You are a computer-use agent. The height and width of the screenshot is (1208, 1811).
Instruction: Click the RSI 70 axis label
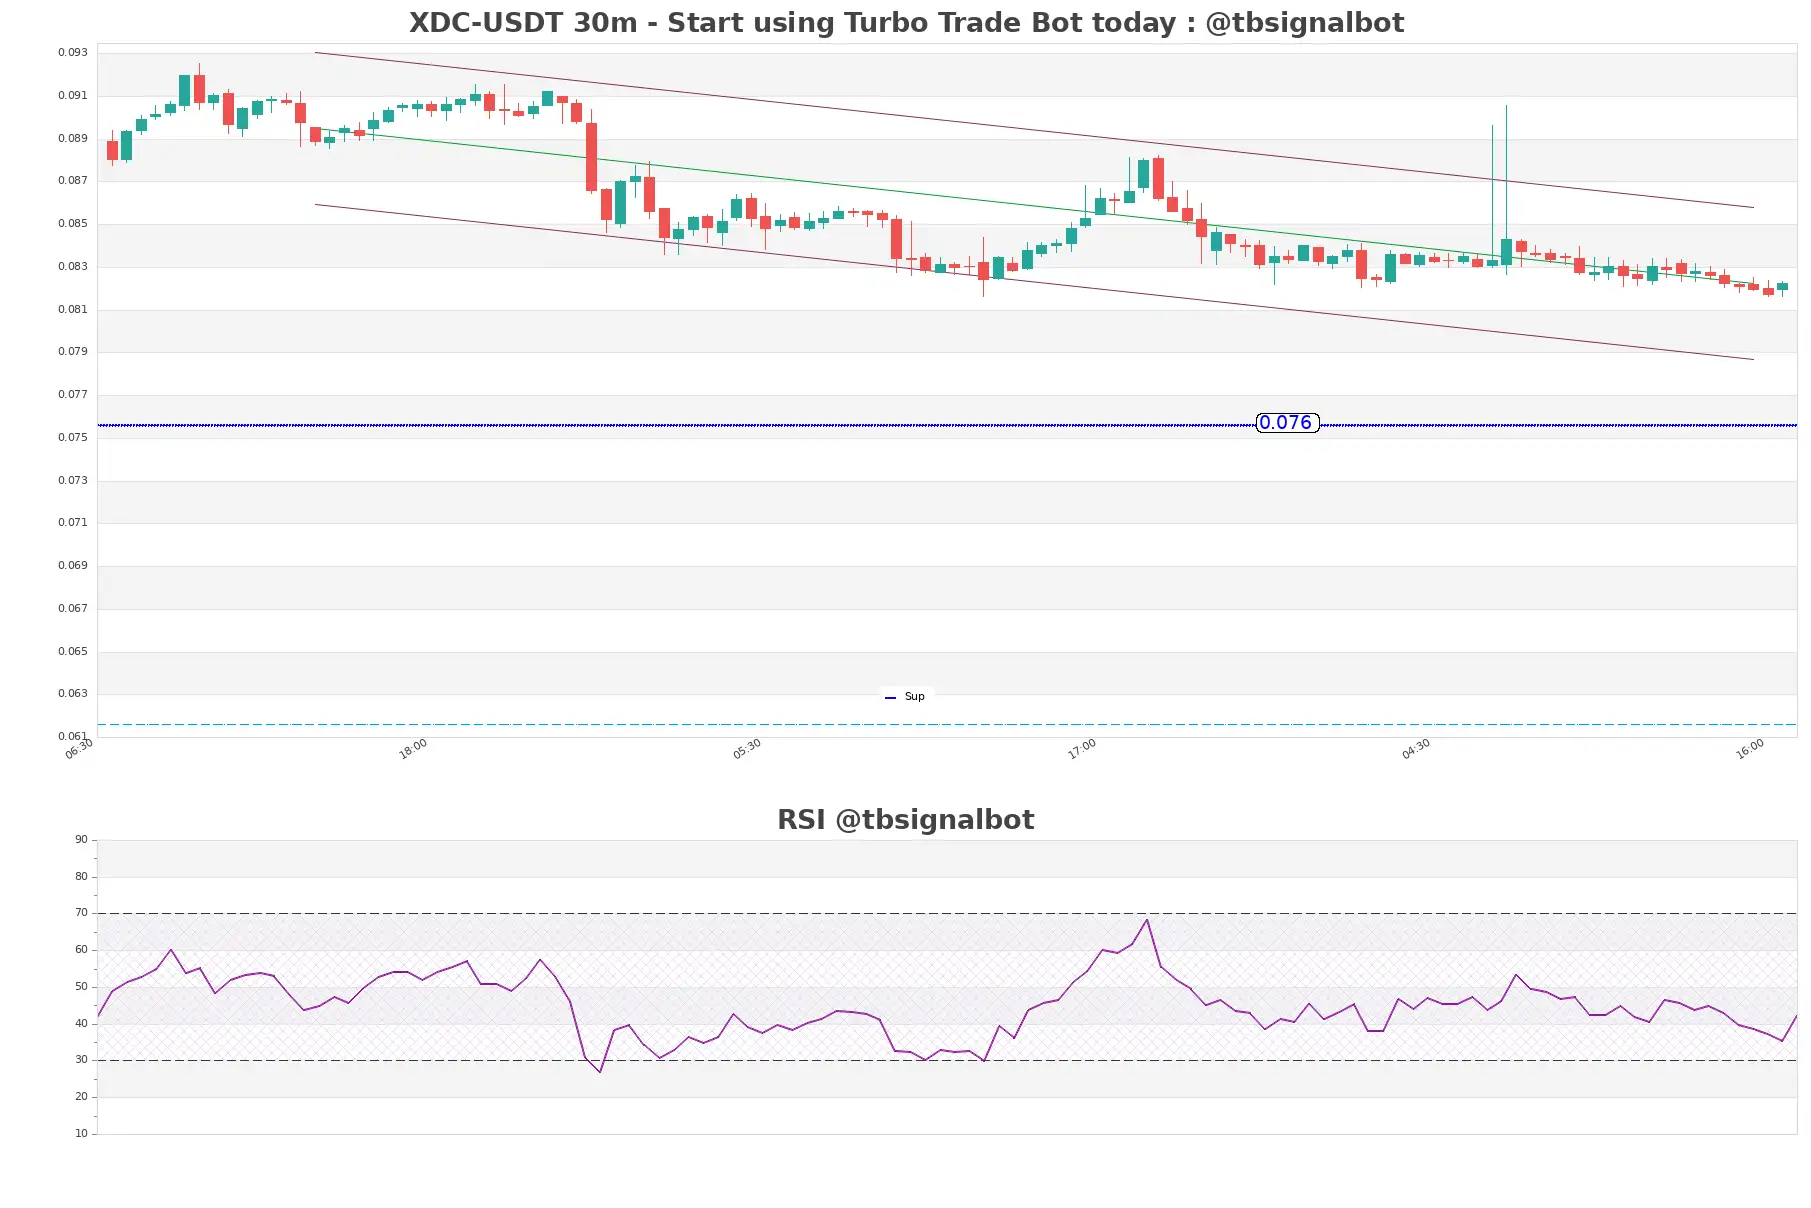[x=81, y=913]
